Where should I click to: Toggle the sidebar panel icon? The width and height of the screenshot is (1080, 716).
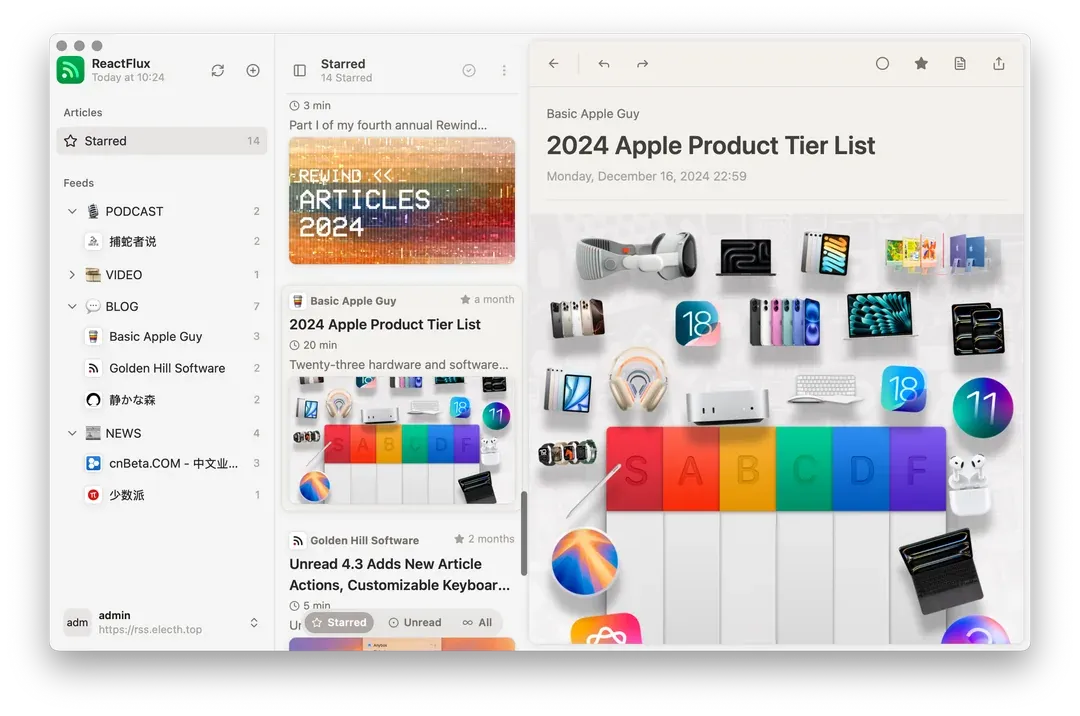(x=299, y=70)
